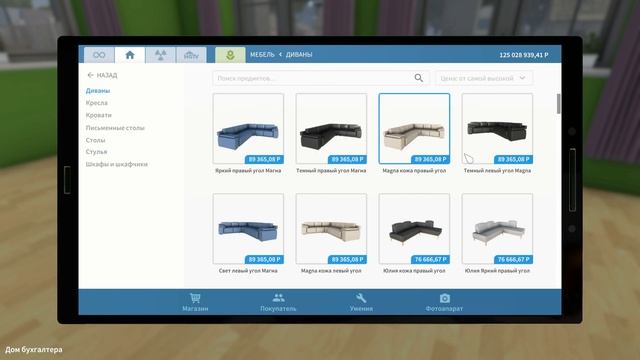The height and width of the screenshot is (360, 640).
Task: Click the ДИВАНЫ breadcrumb label
Action: click(x=299, y=54)
